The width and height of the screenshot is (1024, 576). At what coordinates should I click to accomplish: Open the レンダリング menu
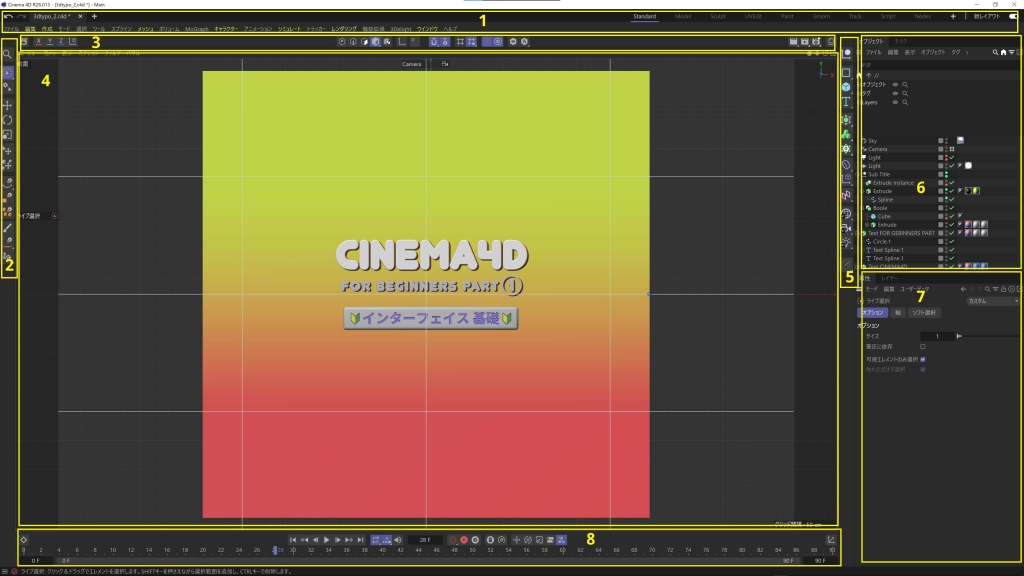pos(344,29)
